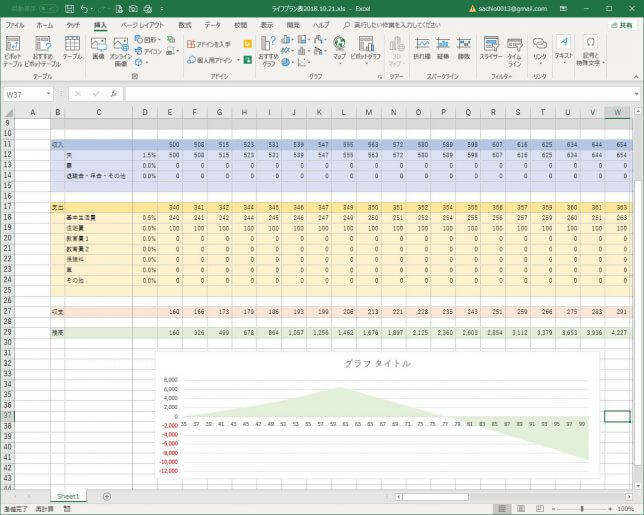Switch to Normal view in status bar
The height and width of the screenshot is (515, 644).
coord(502,509)
